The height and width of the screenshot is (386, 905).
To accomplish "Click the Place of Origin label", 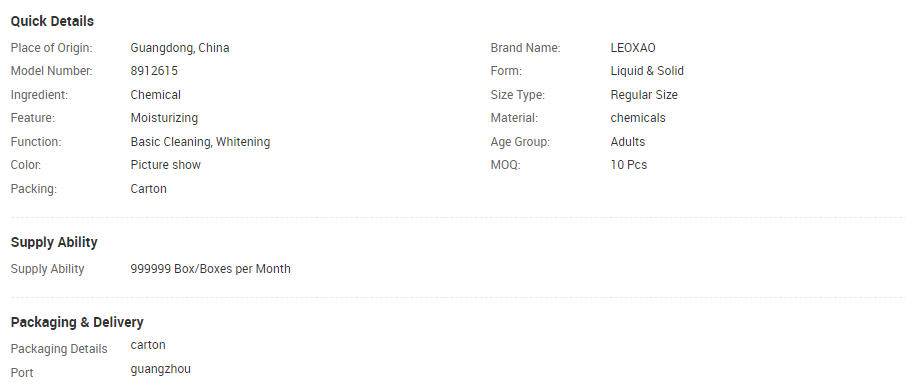I will tap(51, 48).
